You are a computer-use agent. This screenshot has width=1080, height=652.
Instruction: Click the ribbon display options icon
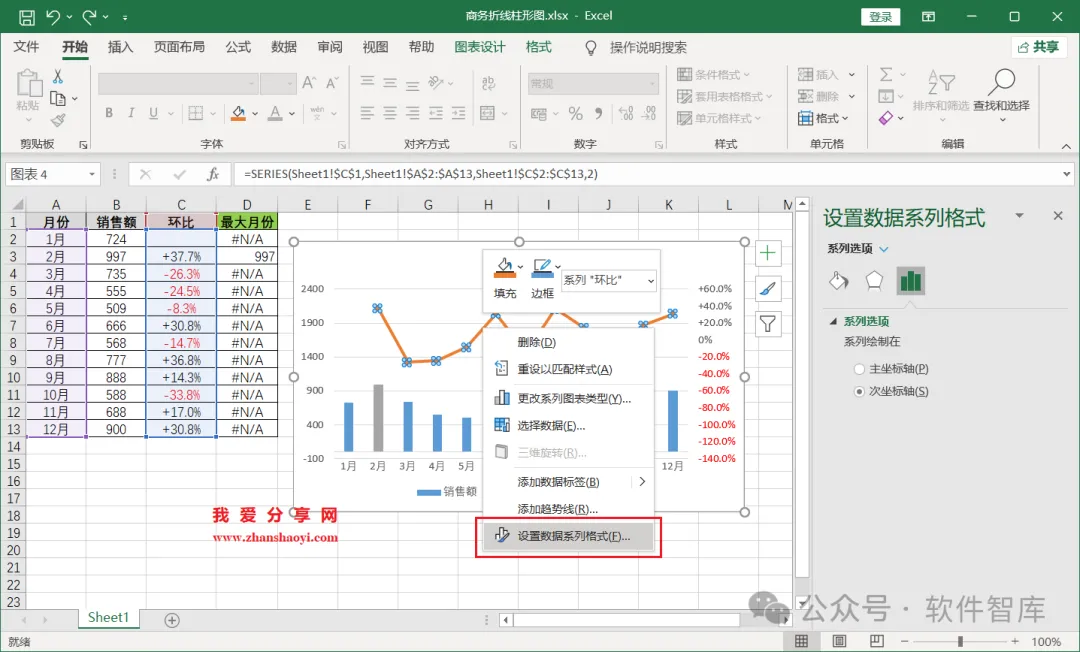[928, 17]
